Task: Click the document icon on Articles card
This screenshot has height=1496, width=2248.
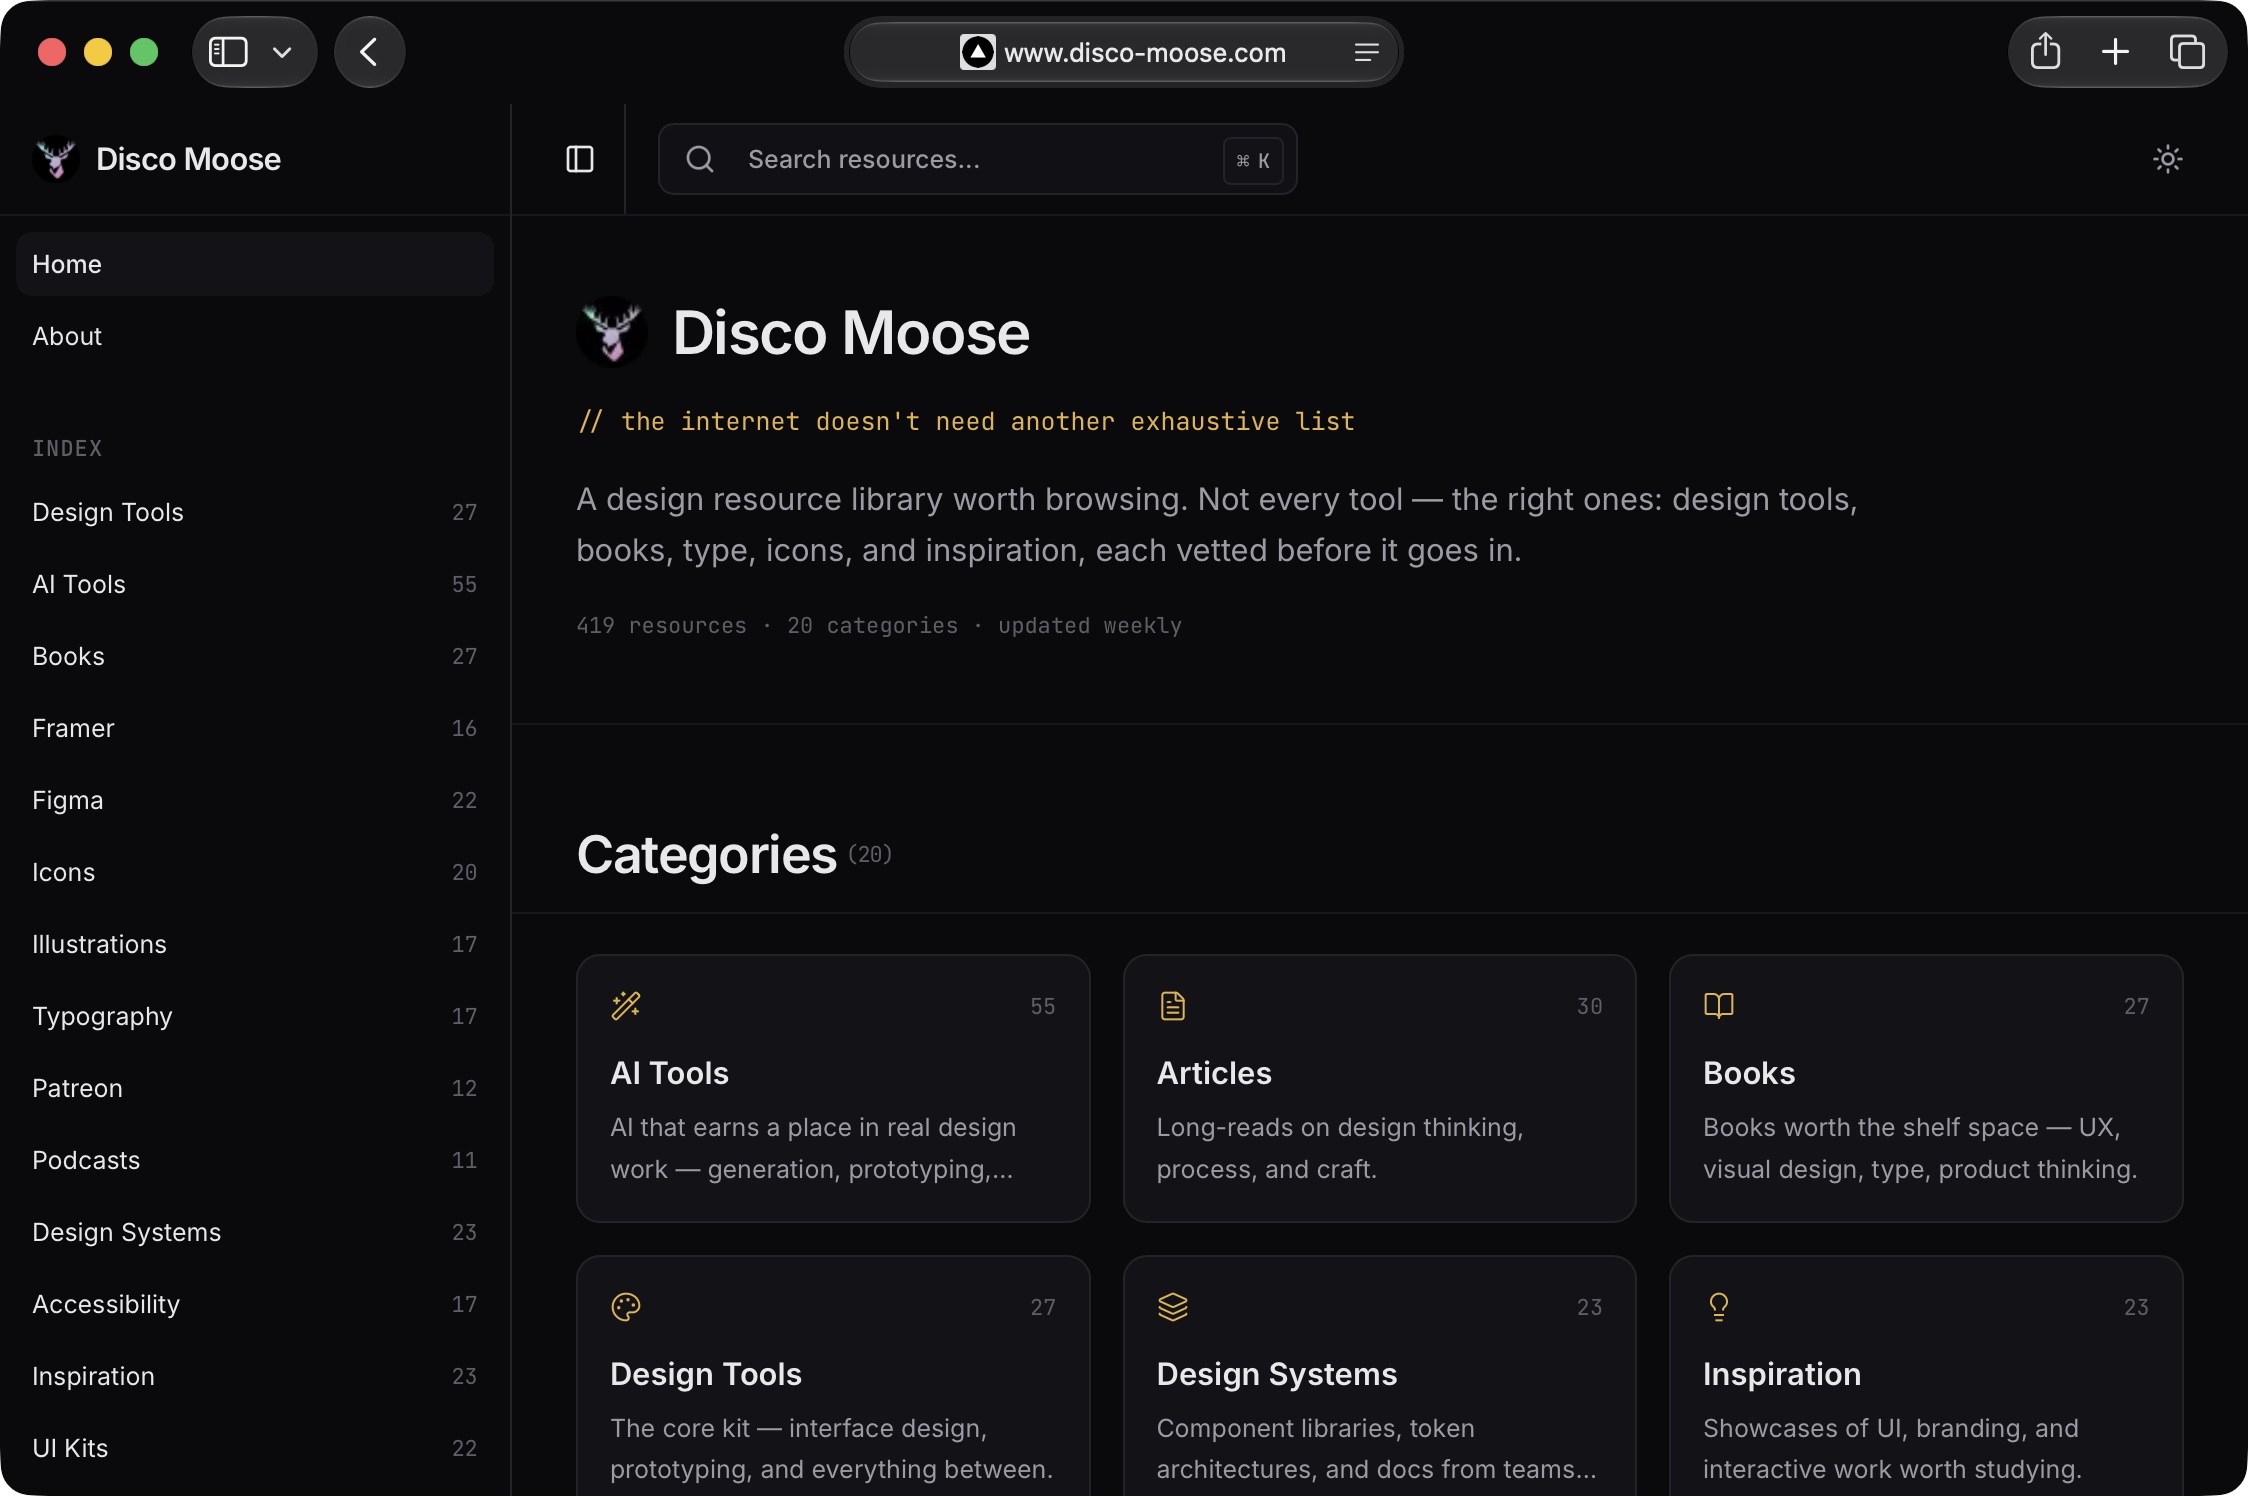Action: tap(1172, 1005)
